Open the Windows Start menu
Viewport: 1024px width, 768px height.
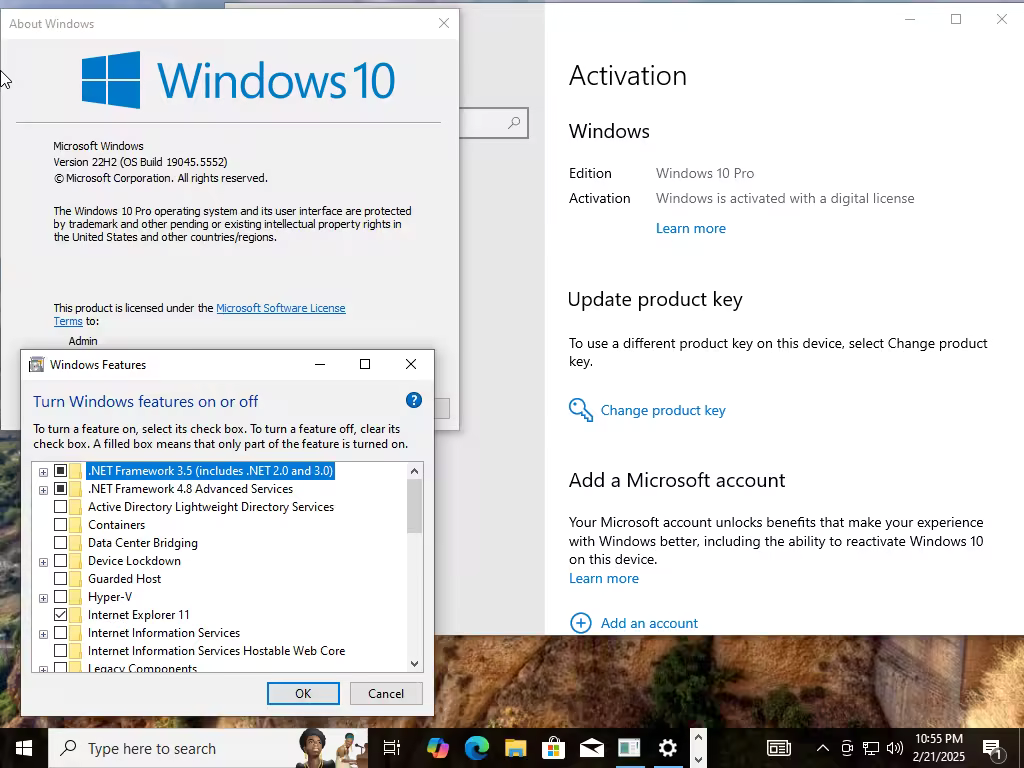[24, 748]
